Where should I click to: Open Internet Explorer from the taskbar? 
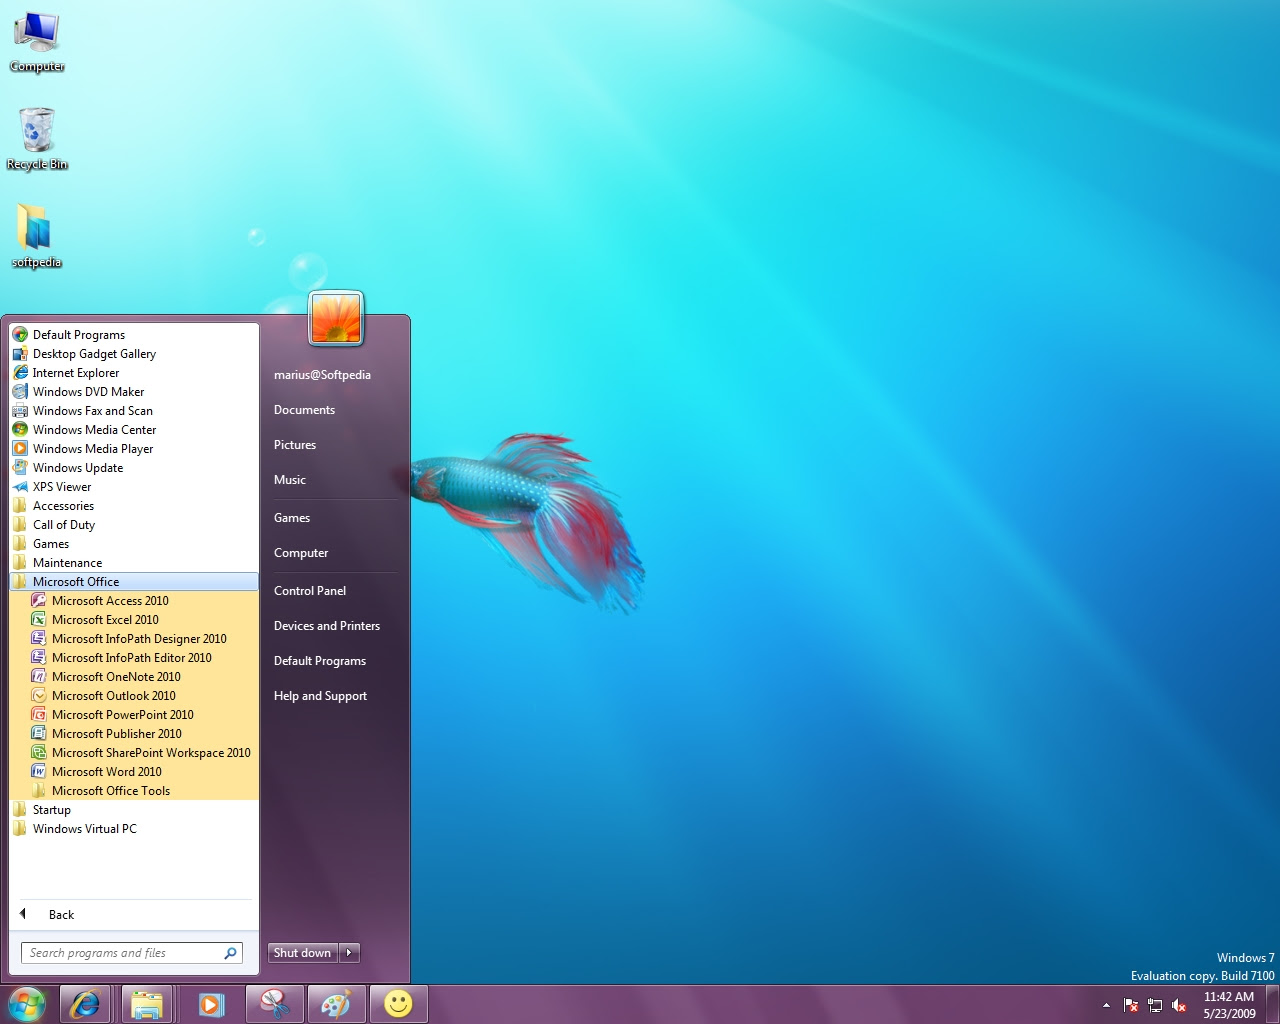point(85,1004)
